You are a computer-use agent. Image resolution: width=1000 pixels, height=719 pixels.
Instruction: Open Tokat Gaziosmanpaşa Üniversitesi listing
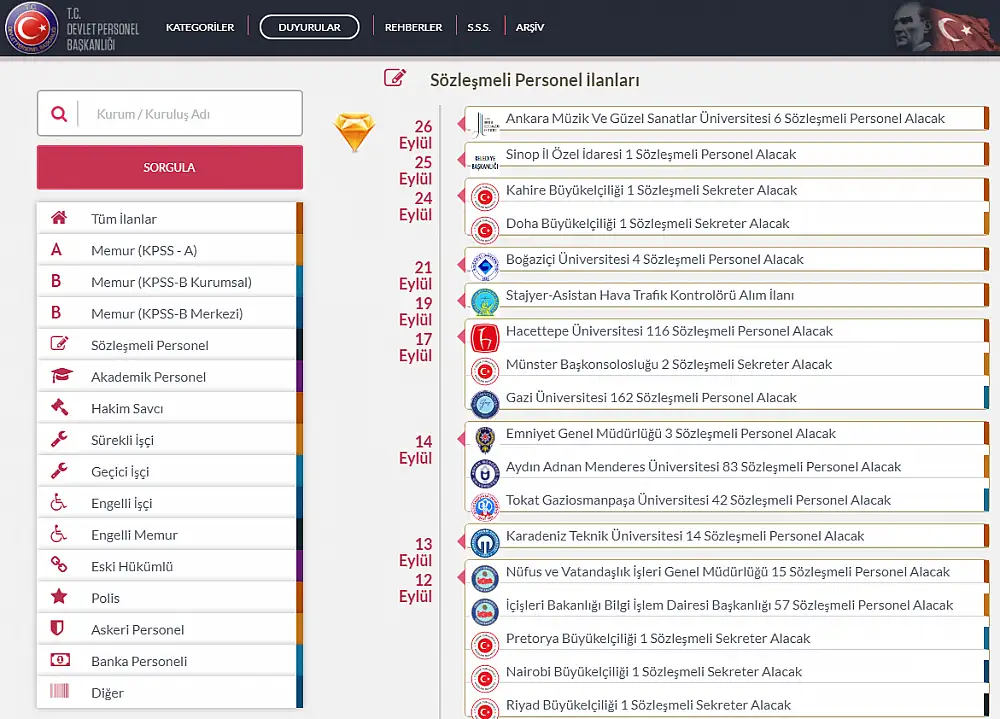727,500
